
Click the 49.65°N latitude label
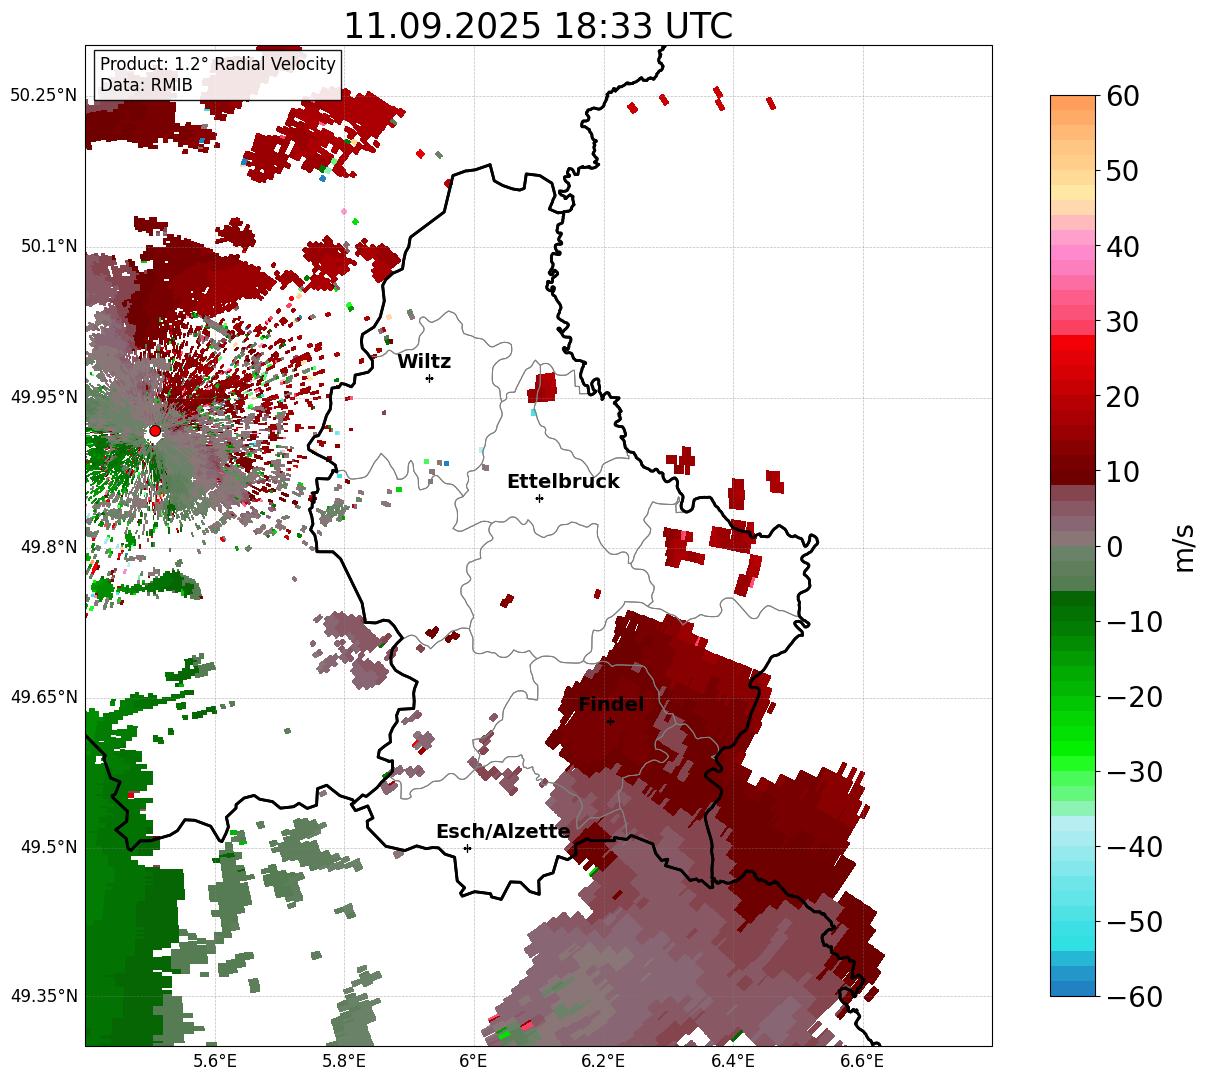pos(43,697)
